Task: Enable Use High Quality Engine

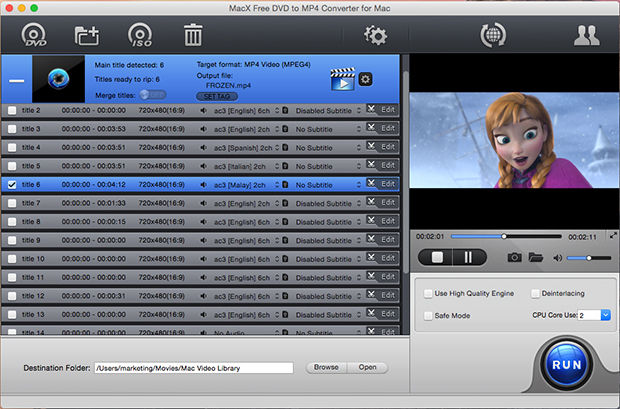Action: coord(428,293)
